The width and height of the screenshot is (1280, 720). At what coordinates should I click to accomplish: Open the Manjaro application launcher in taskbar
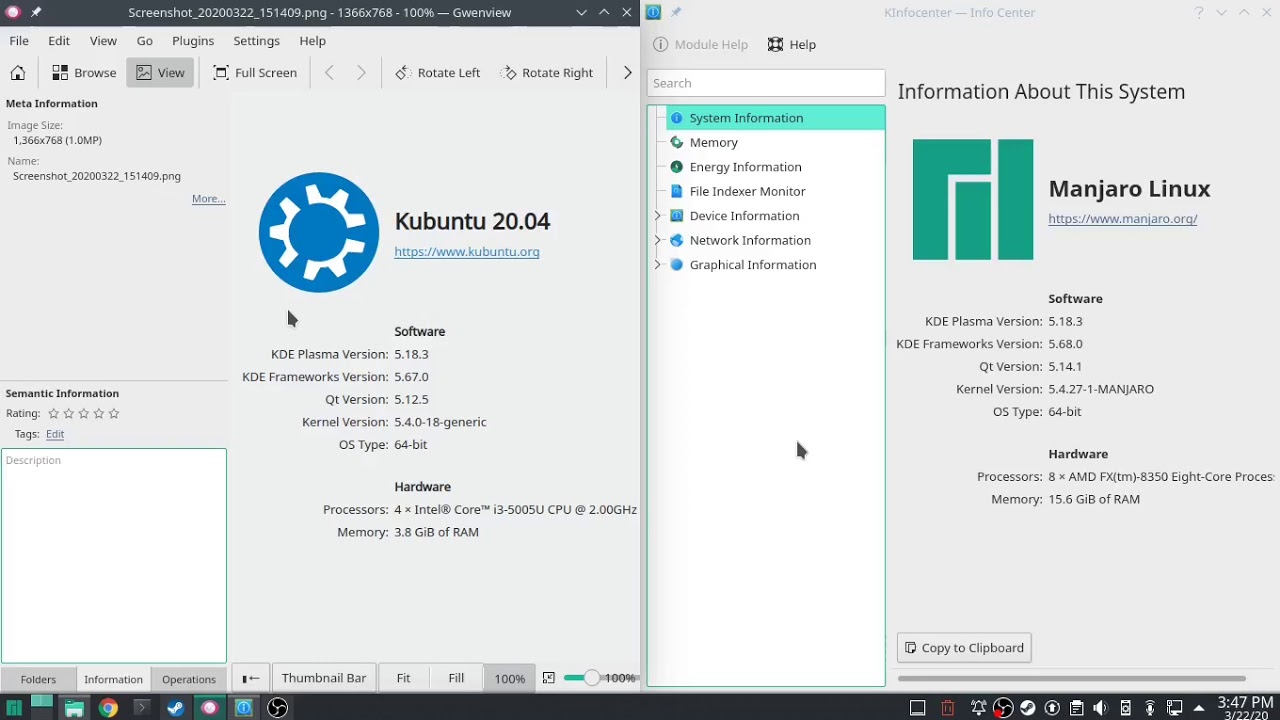[14, 708]
